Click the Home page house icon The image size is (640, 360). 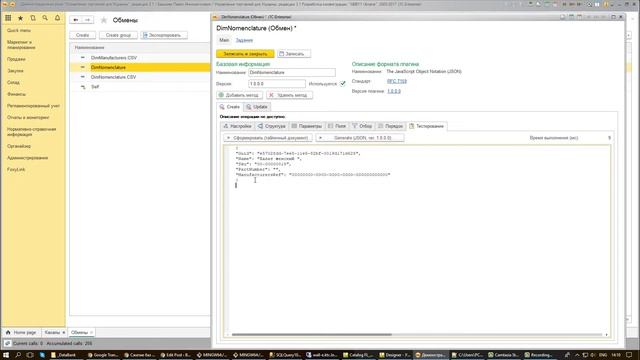coord(8,332)
